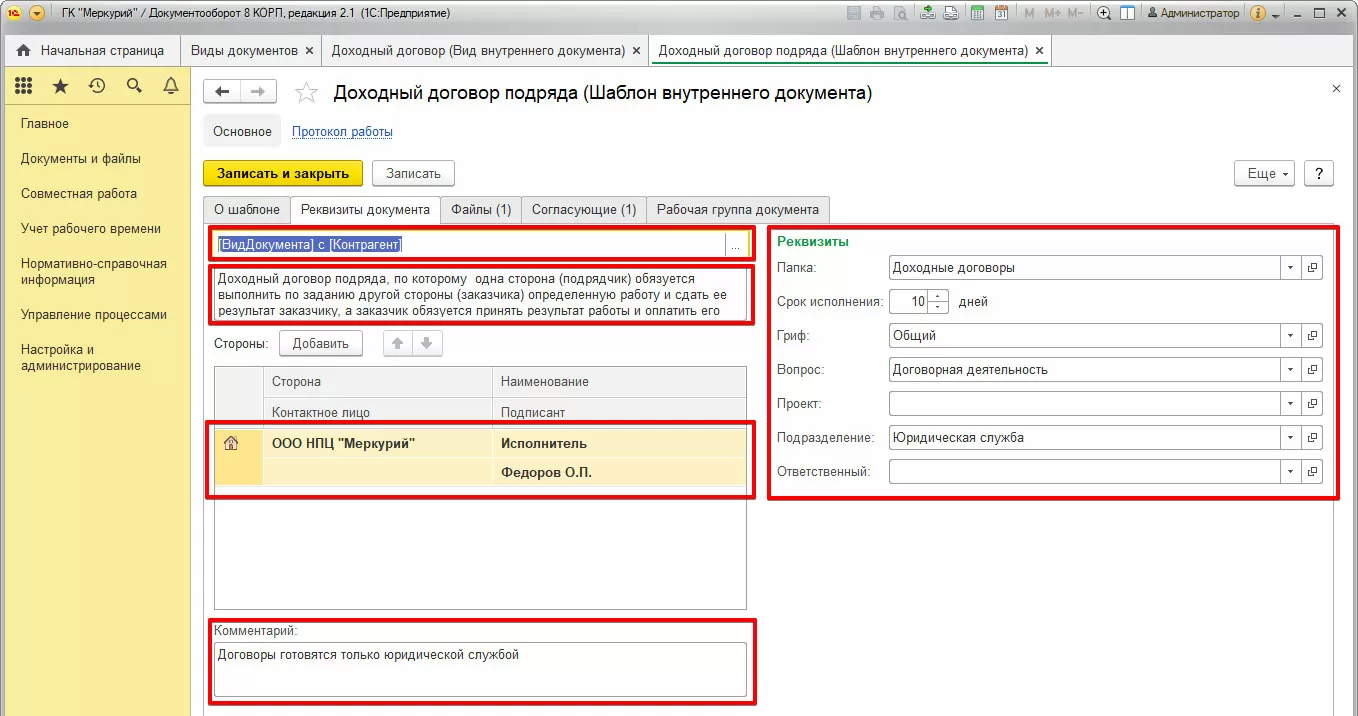The height and width of the screenshot is (716, 1358).
Task: Increase Срок исполнения with the stepper arrows
Action: point(938,296)
